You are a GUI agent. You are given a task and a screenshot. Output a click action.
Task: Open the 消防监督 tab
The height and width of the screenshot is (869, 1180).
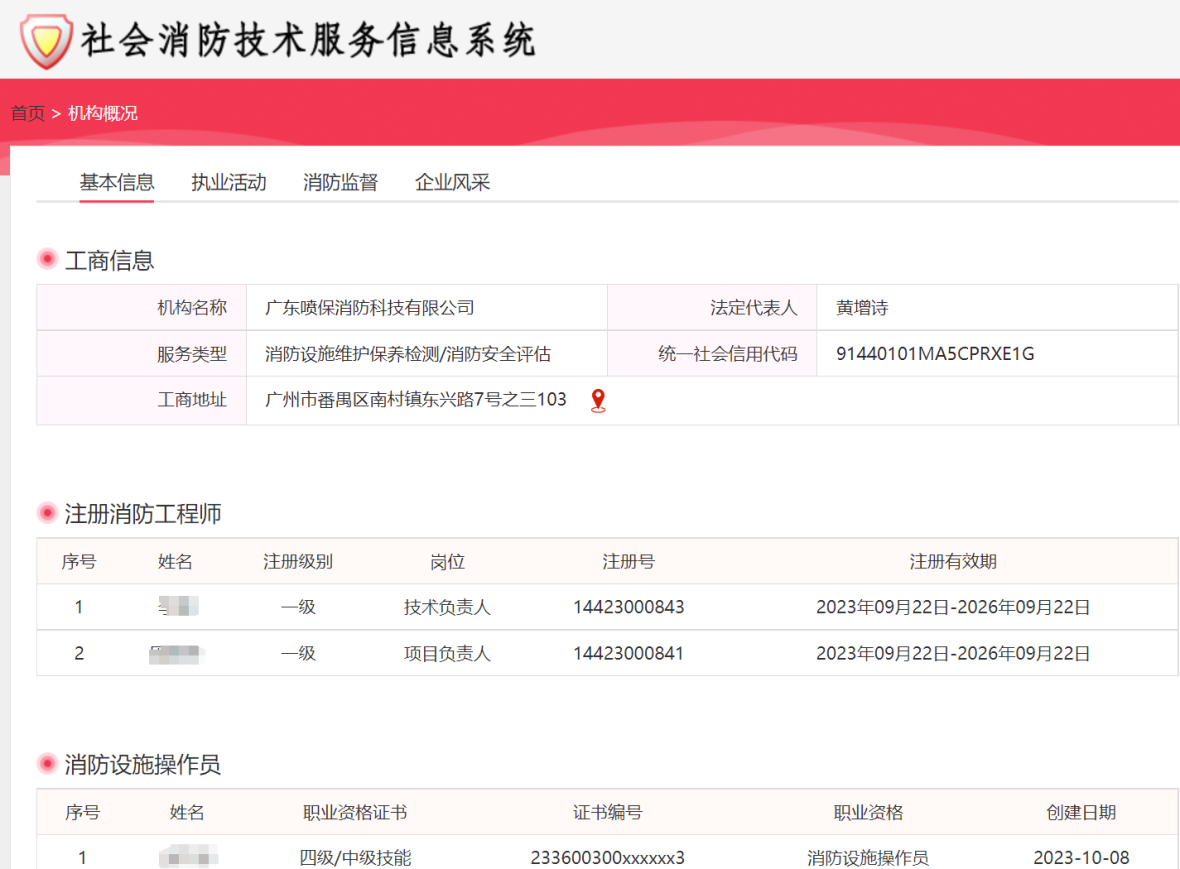(340, 182)
